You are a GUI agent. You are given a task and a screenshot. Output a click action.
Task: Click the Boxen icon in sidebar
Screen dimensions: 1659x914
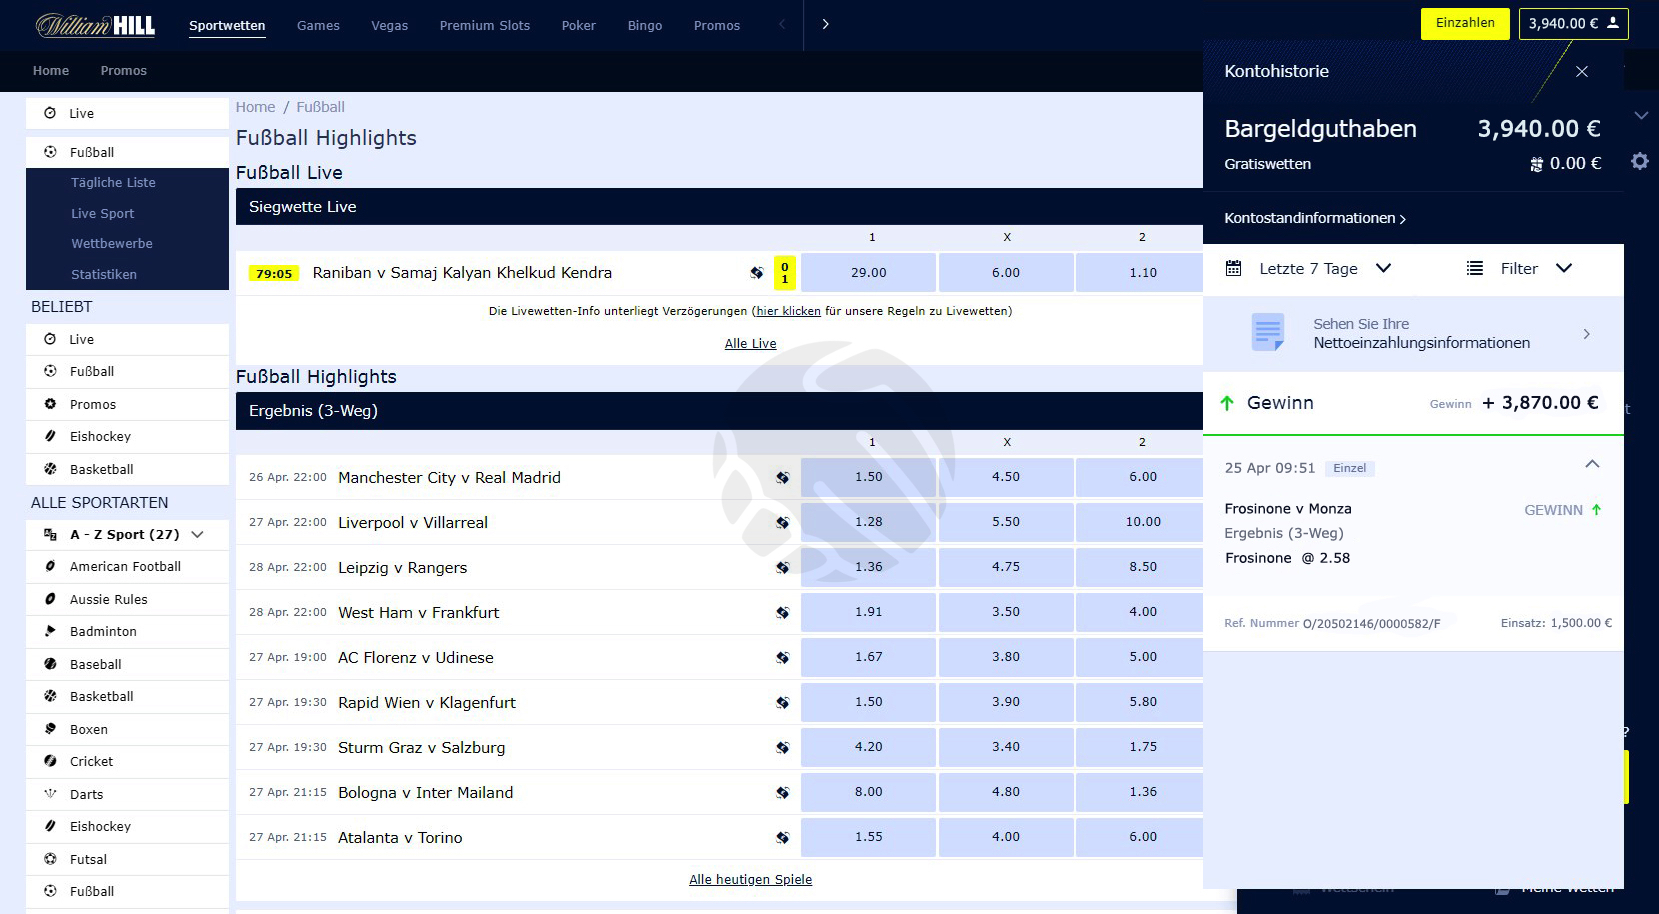(50, 729)
